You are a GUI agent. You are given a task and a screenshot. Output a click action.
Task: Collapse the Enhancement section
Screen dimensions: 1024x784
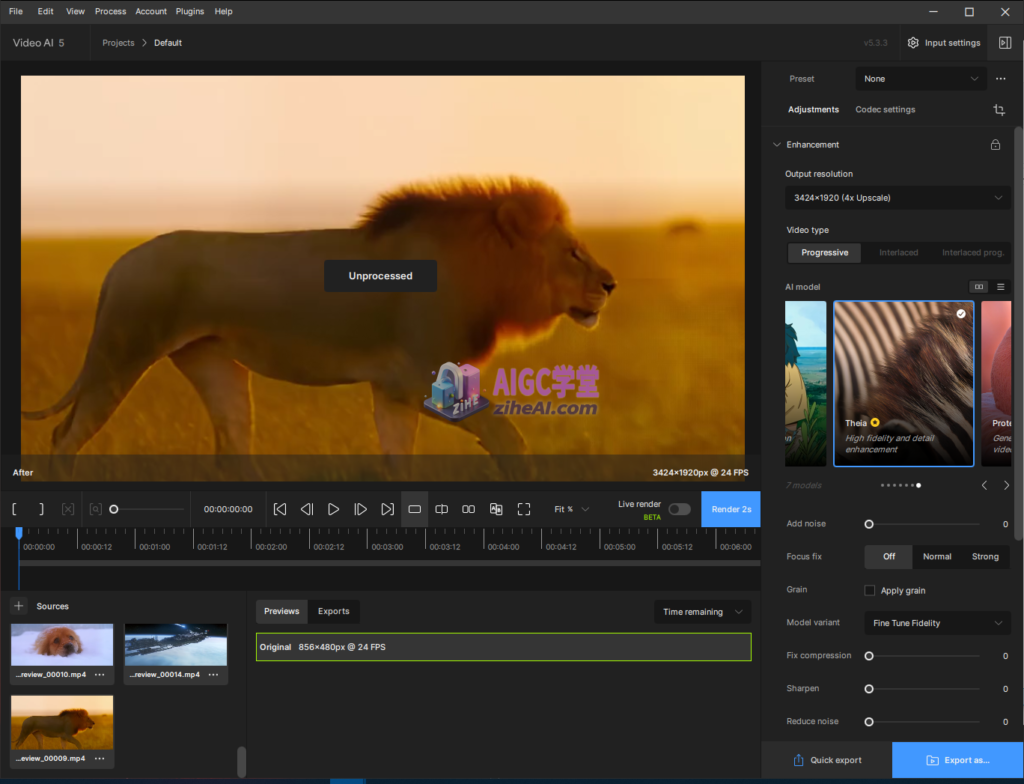777,144
